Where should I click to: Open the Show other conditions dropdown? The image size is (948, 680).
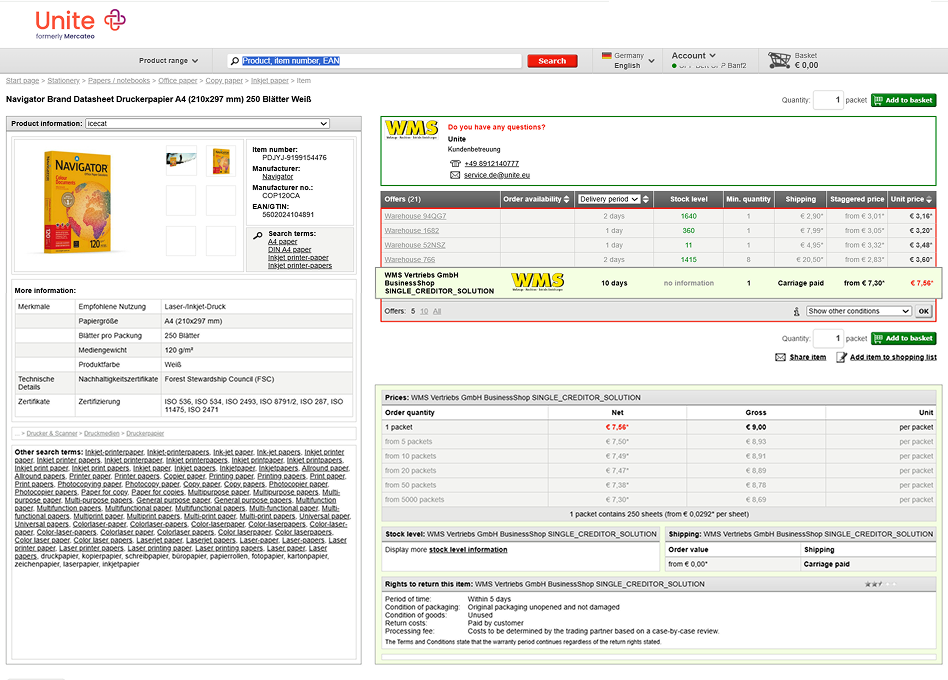click(859, 311)
